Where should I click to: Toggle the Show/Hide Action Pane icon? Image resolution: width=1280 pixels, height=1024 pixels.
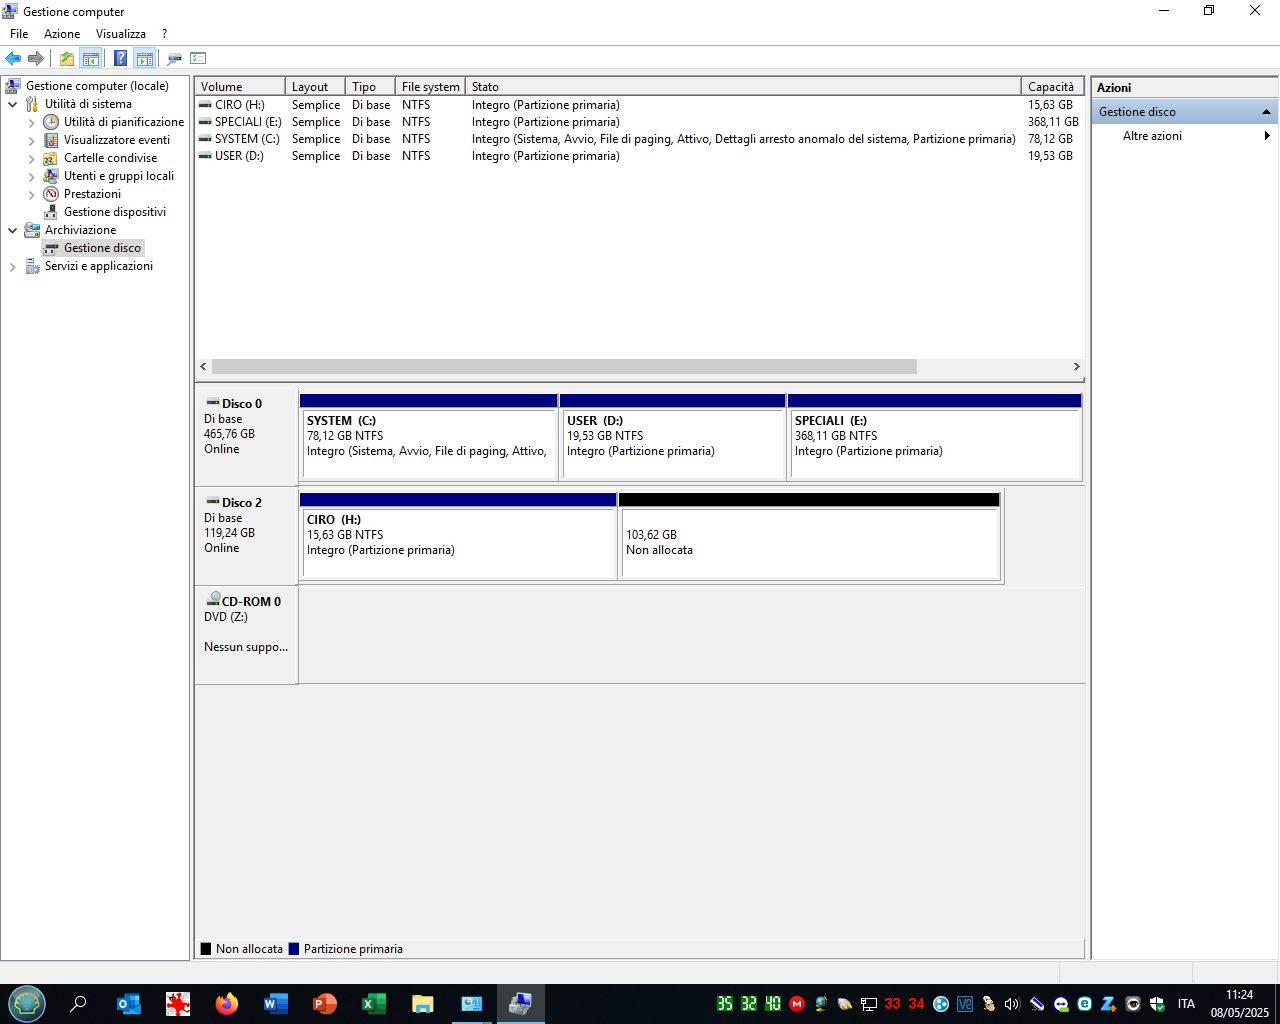[145, 58]
